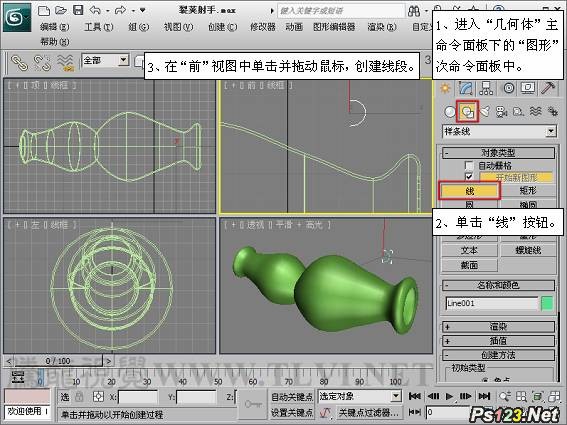Enable the 自动栅格 checkbox
The image size is (567, 425).
click(x=469, y=166)
